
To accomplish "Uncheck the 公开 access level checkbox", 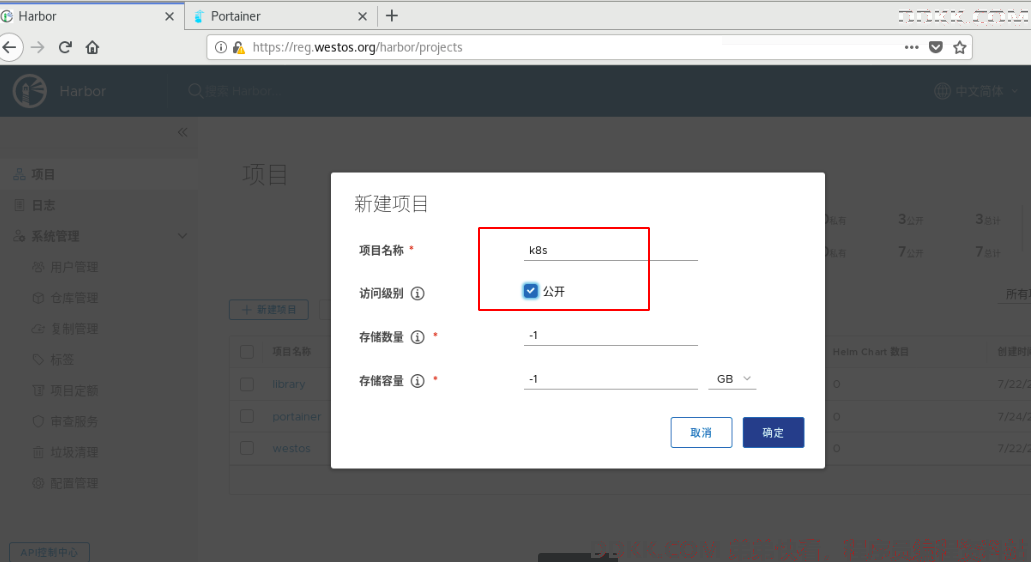I will coord(530,291).
